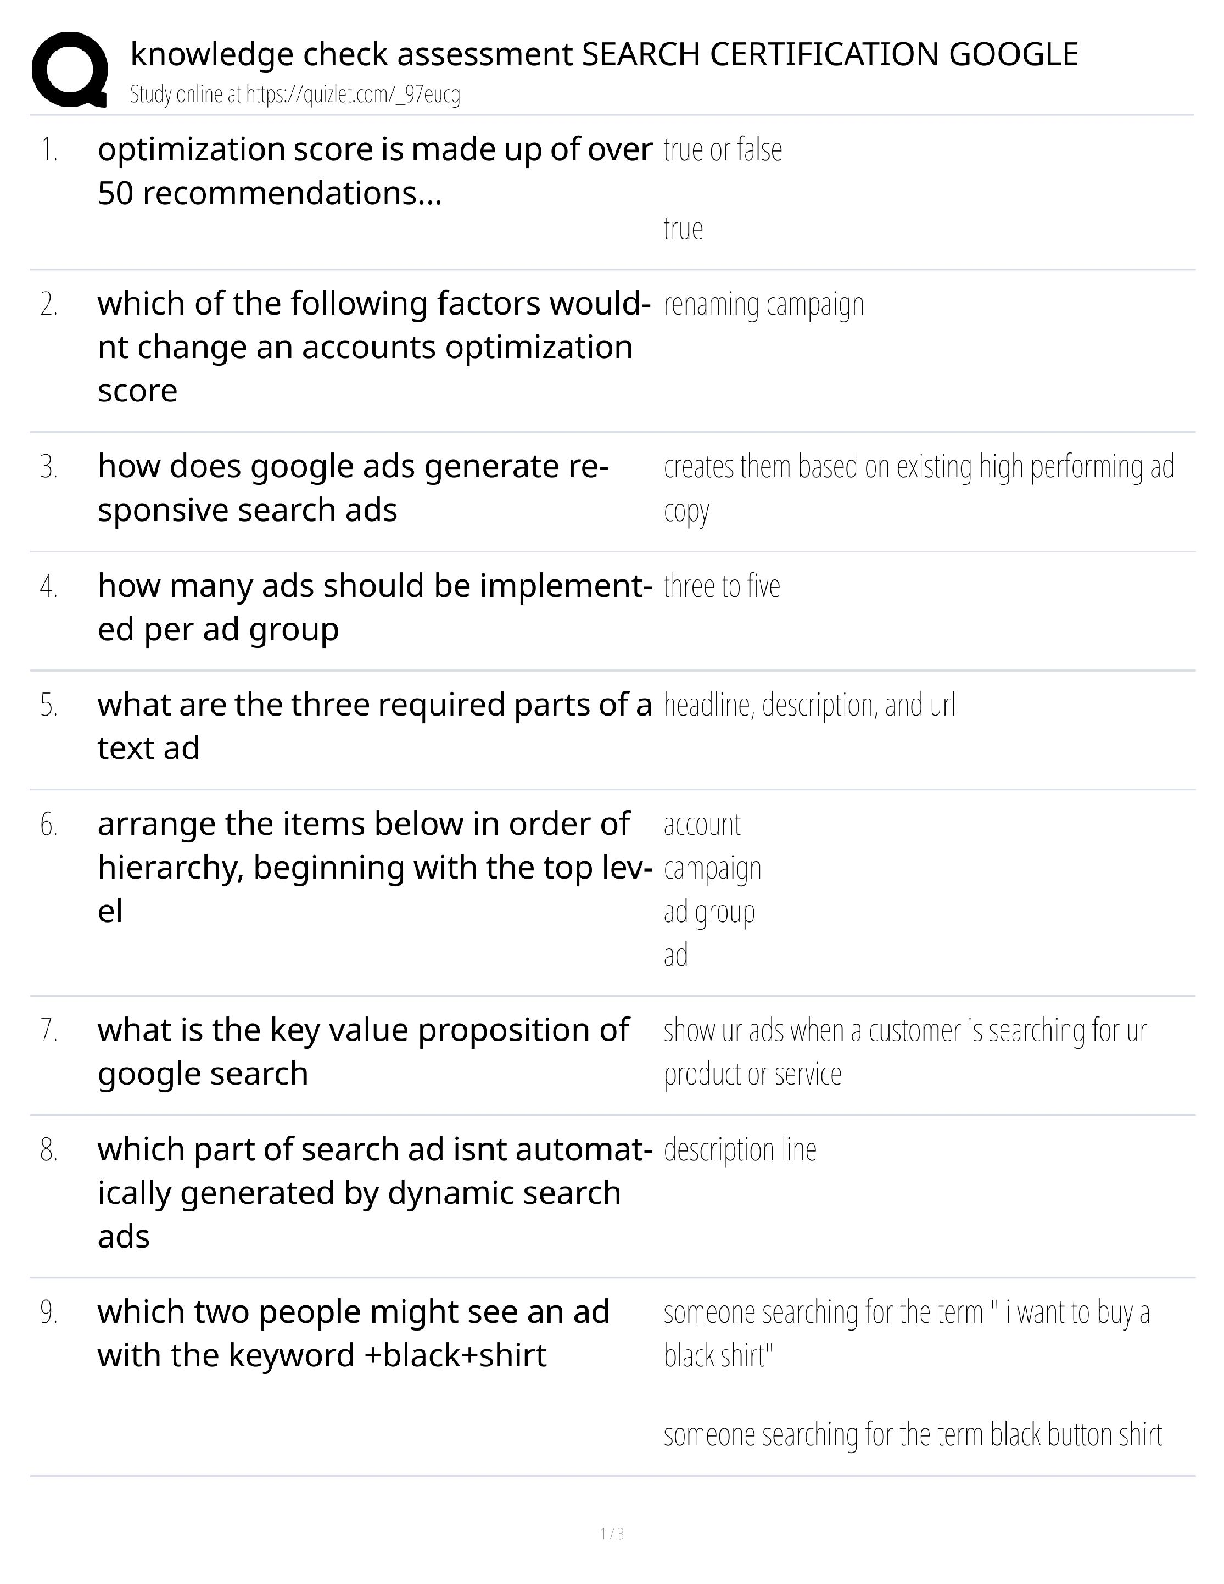Click question number 4 marker

coord(49,587)
